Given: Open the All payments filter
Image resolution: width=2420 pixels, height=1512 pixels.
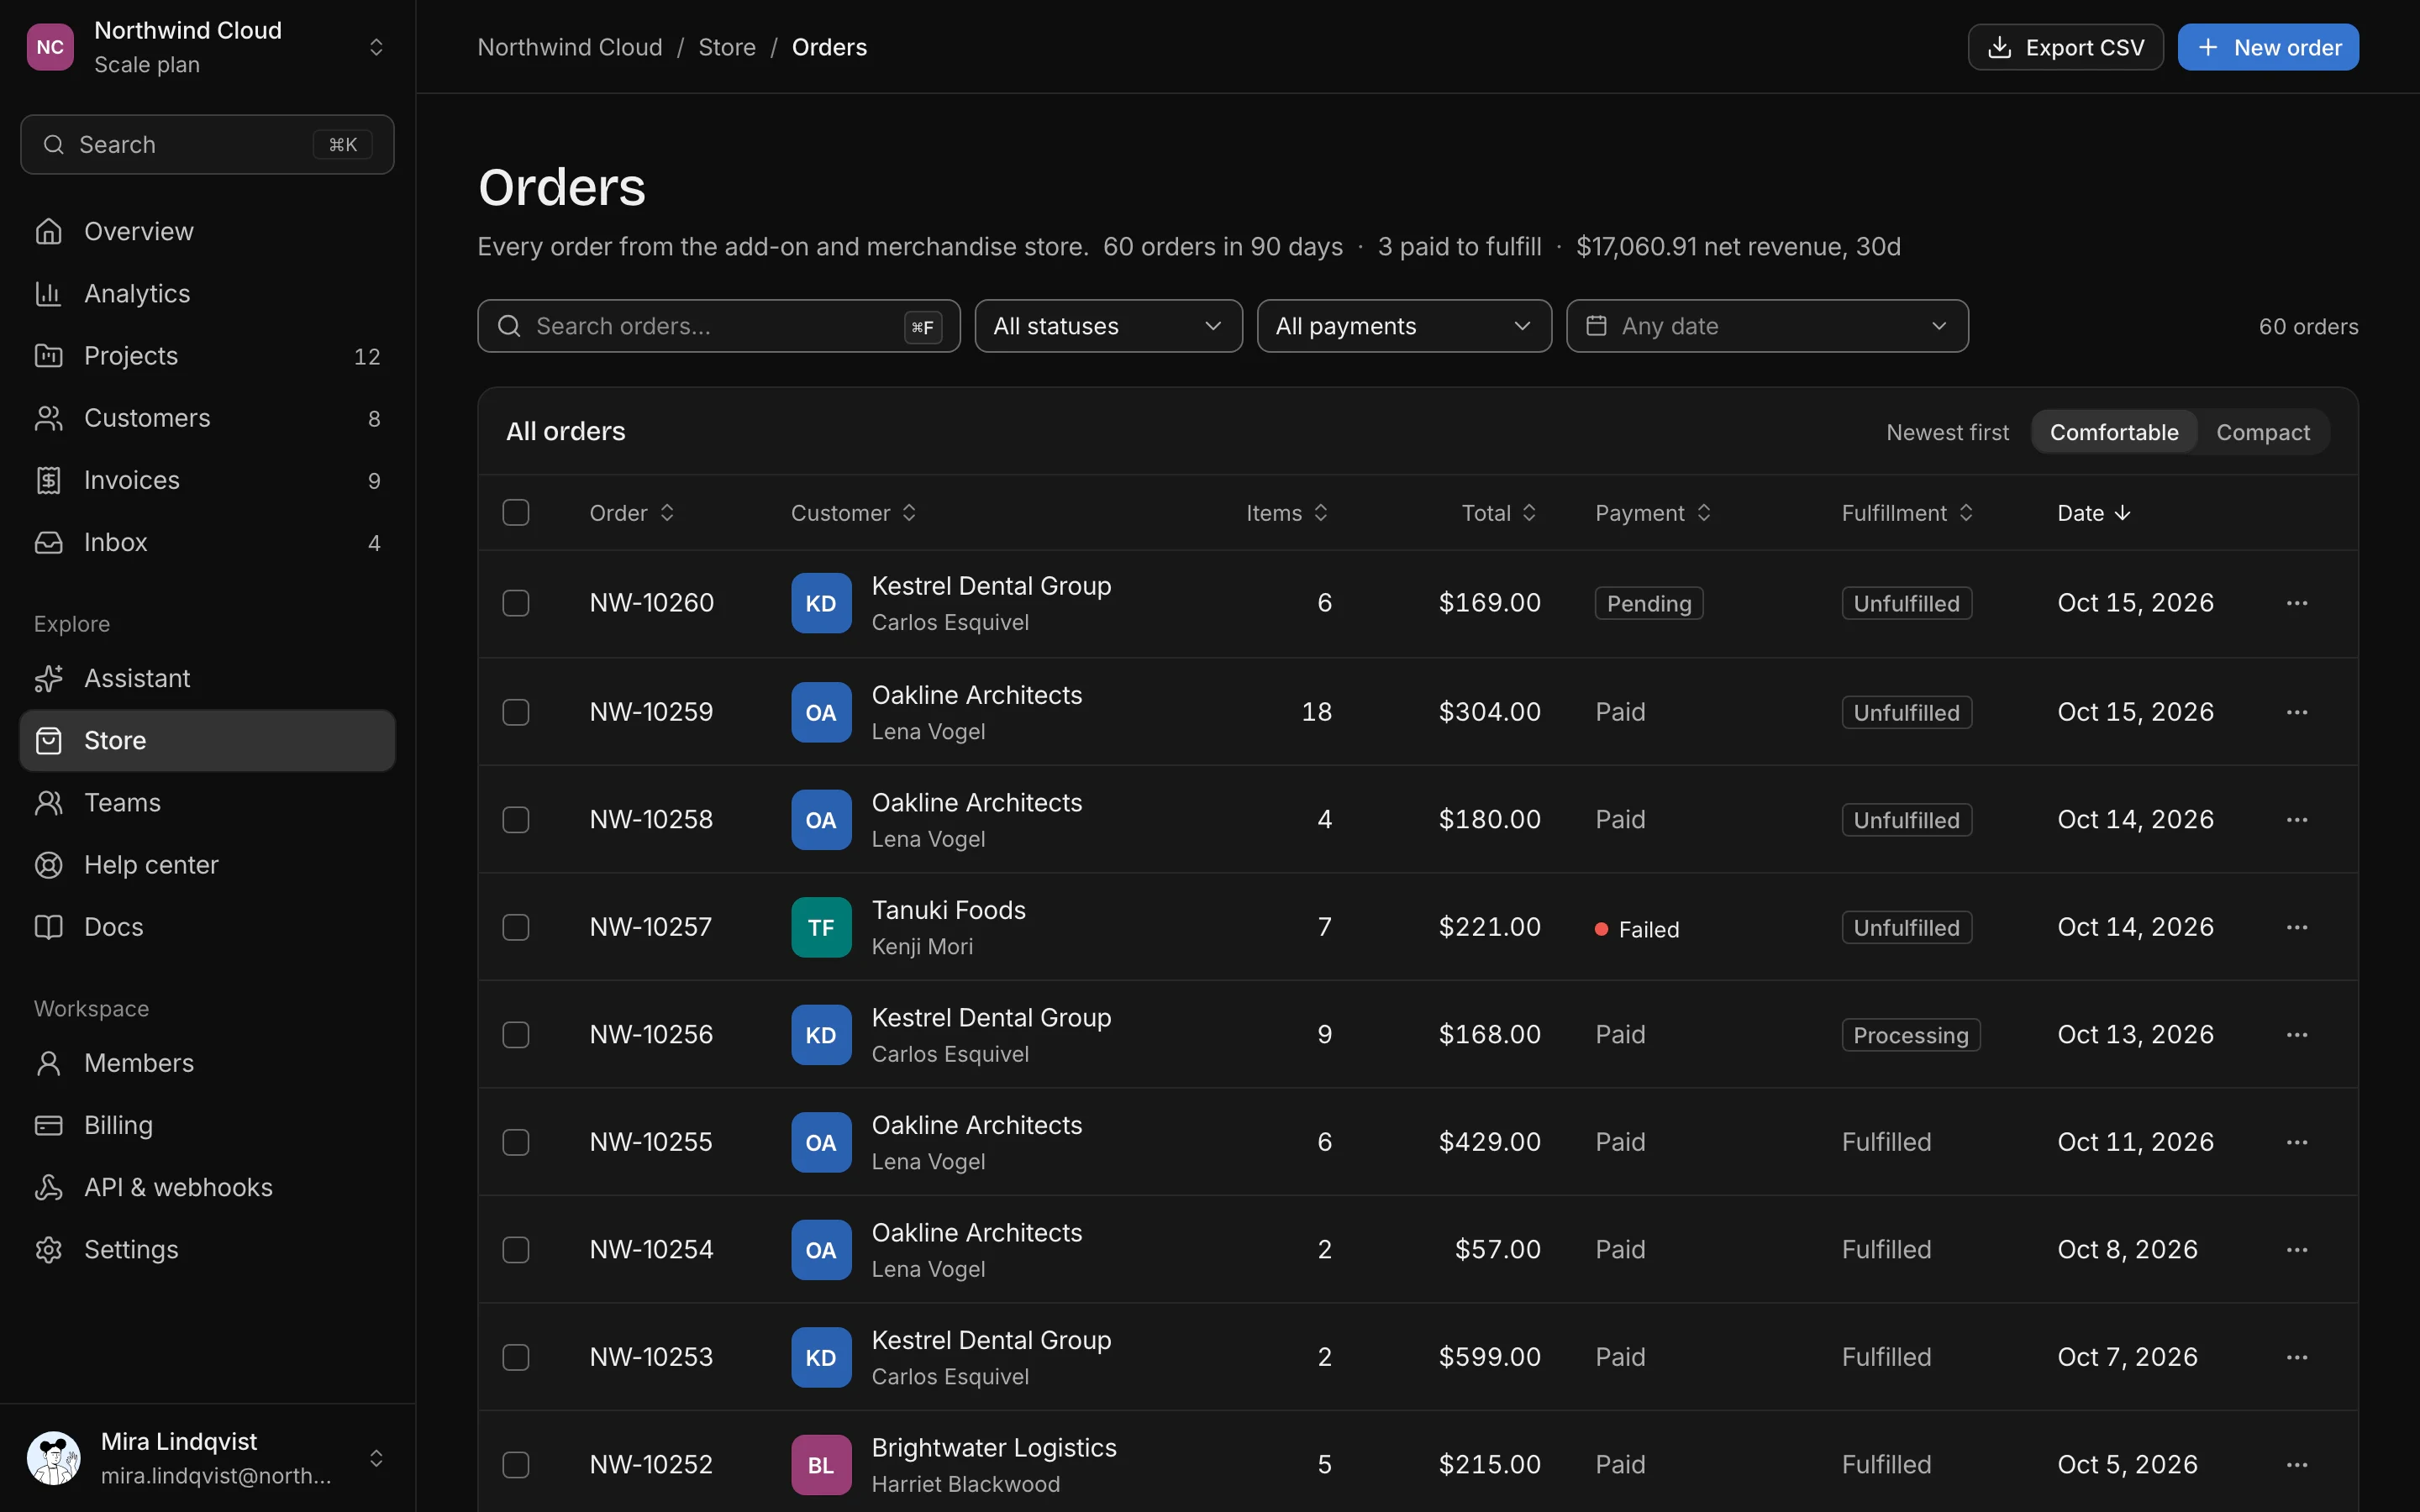Looking at the screenshot, I should [1404, 326].
